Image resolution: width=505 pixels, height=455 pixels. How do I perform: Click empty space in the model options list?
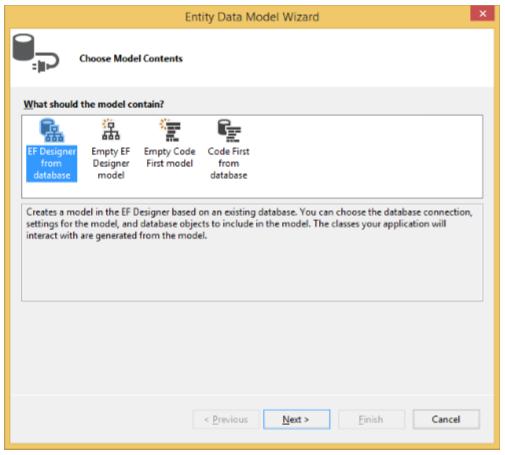pyautogui.click(x=367, y=157)
